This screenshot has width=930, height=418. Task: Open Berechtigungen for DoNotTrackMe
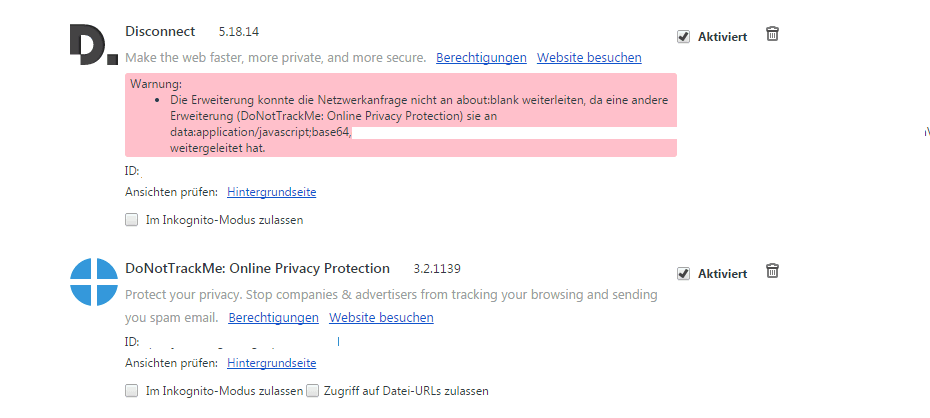(273, 317)
